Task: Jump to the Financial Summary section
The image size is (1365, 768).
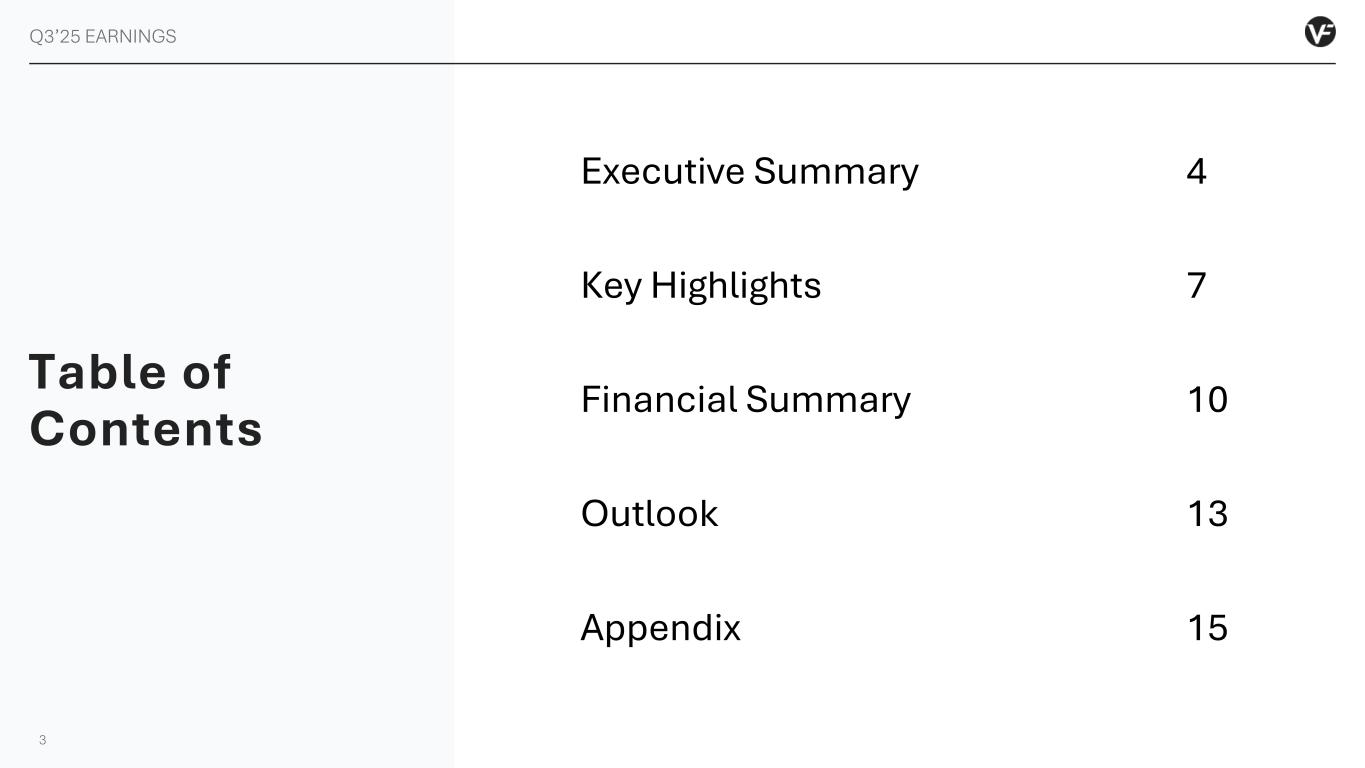Action: tap(745, 400)
